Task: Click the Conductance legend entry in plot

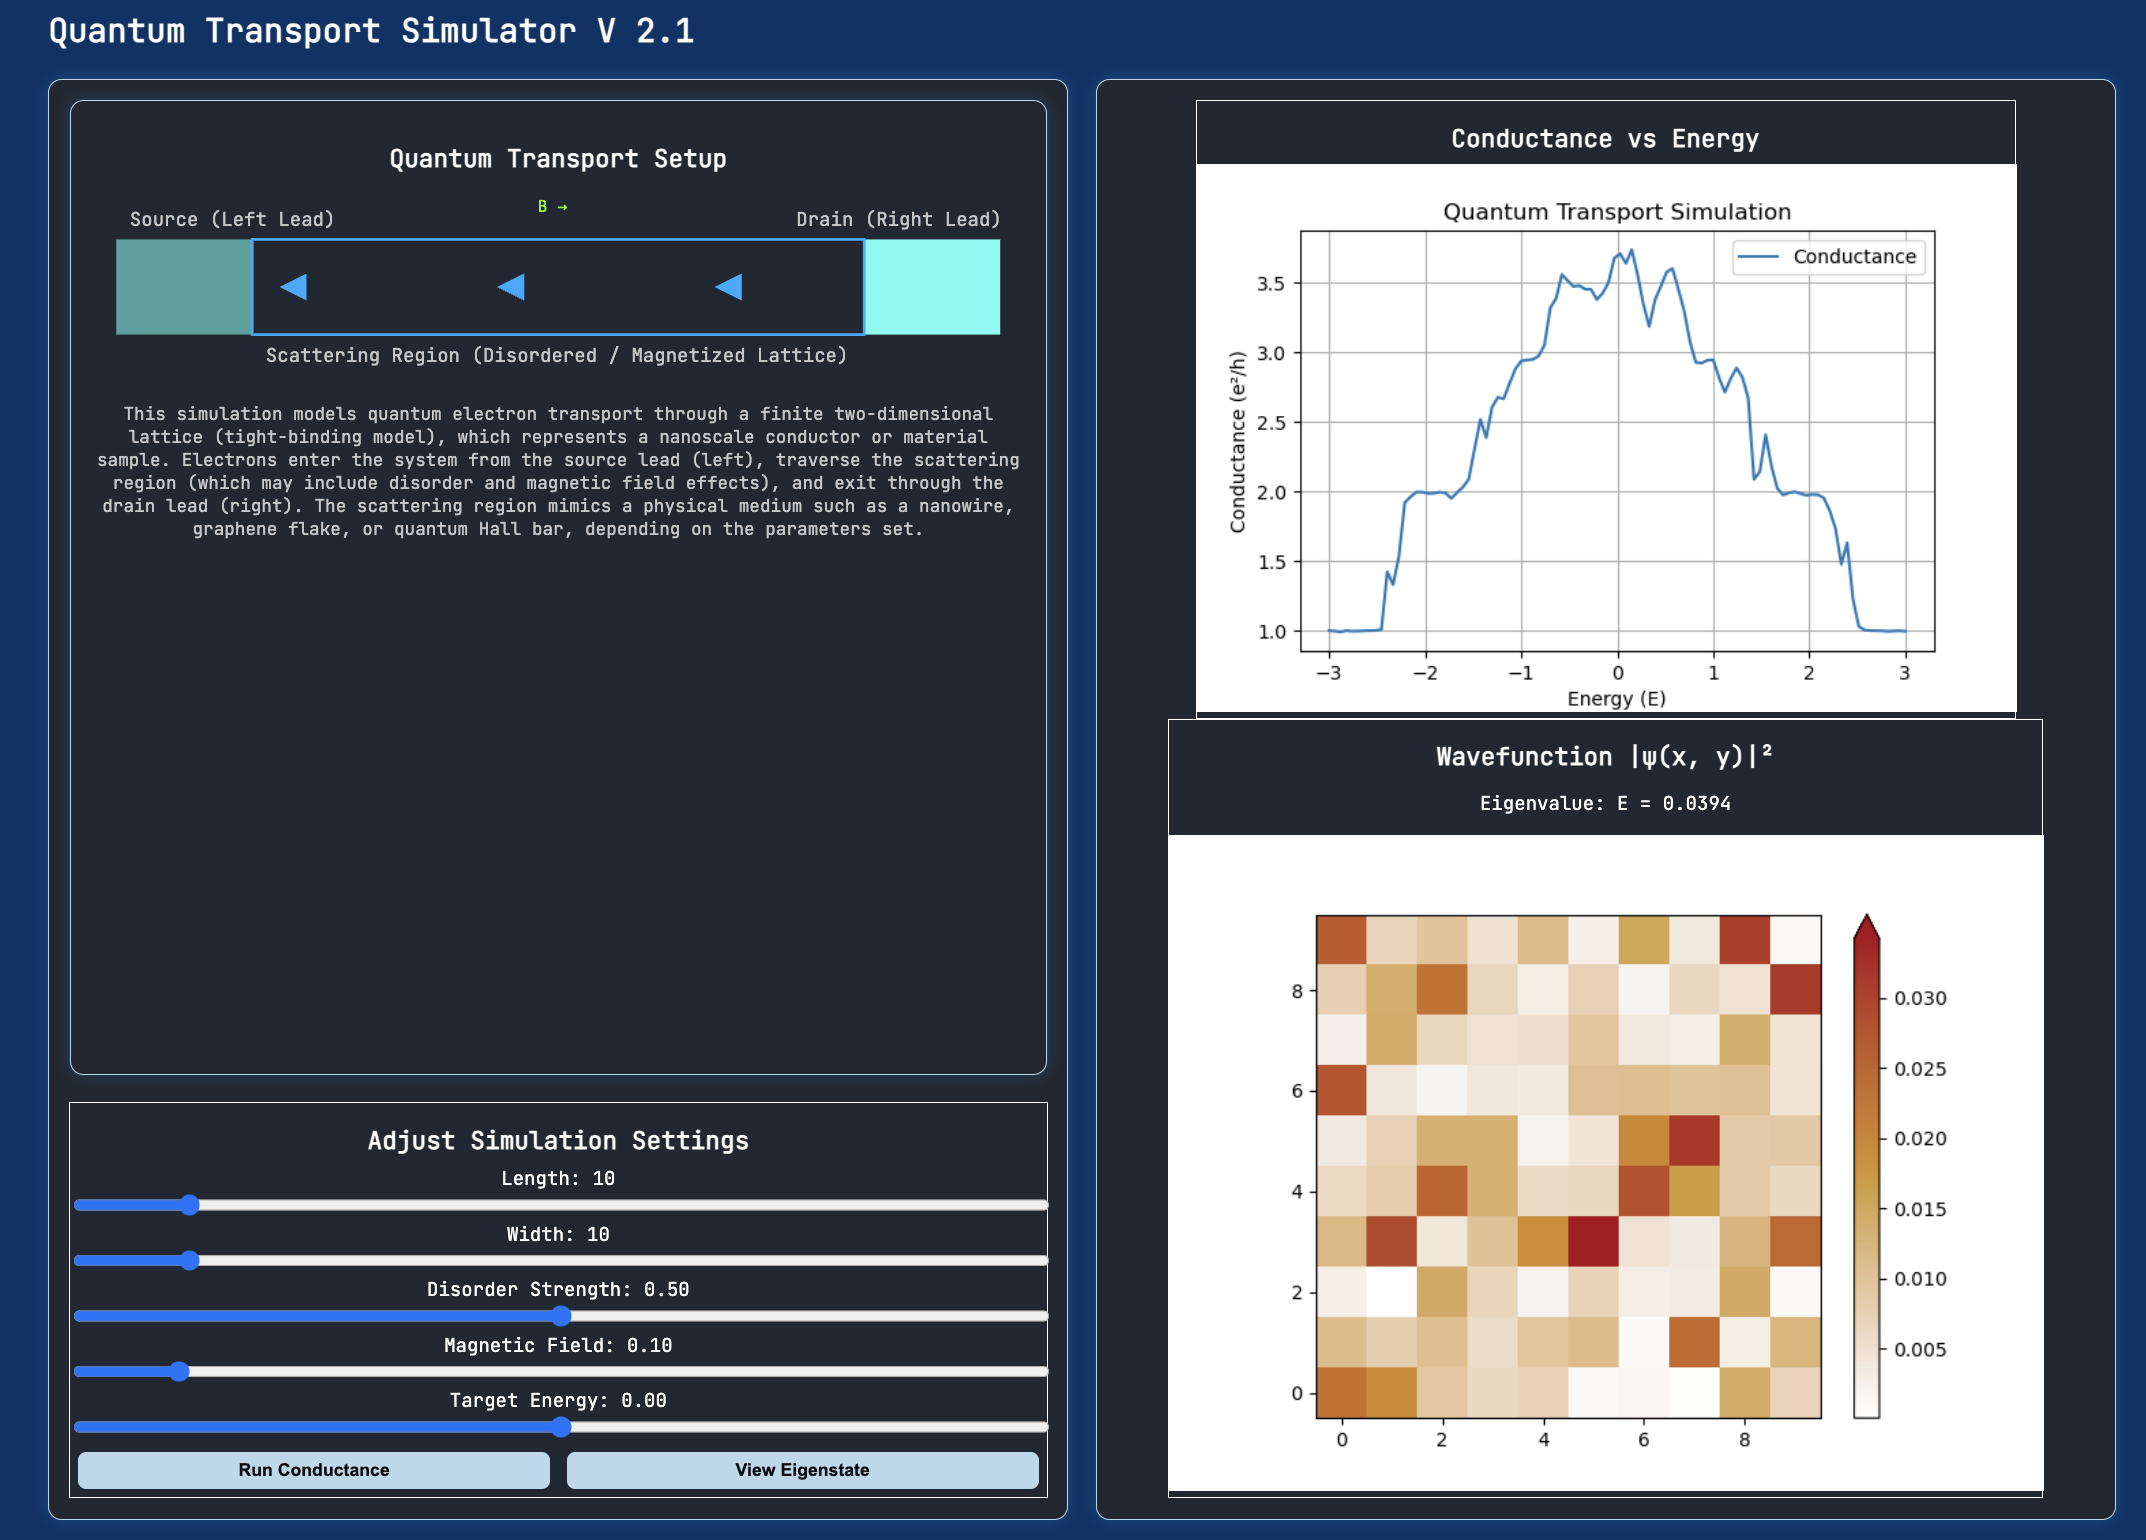Action: click(x=1828, y=257)
